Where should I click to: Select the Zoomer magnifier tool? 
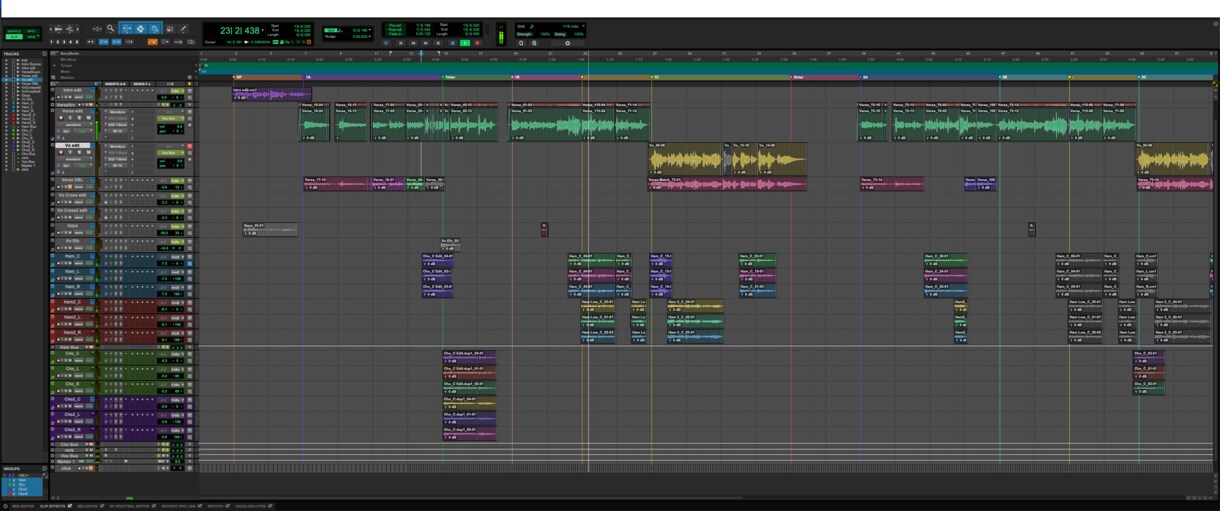(x=111, y=29)
